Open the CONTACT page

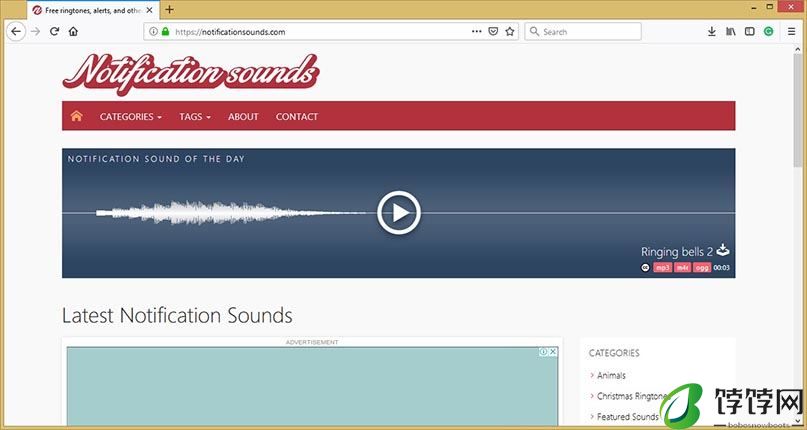297,116
